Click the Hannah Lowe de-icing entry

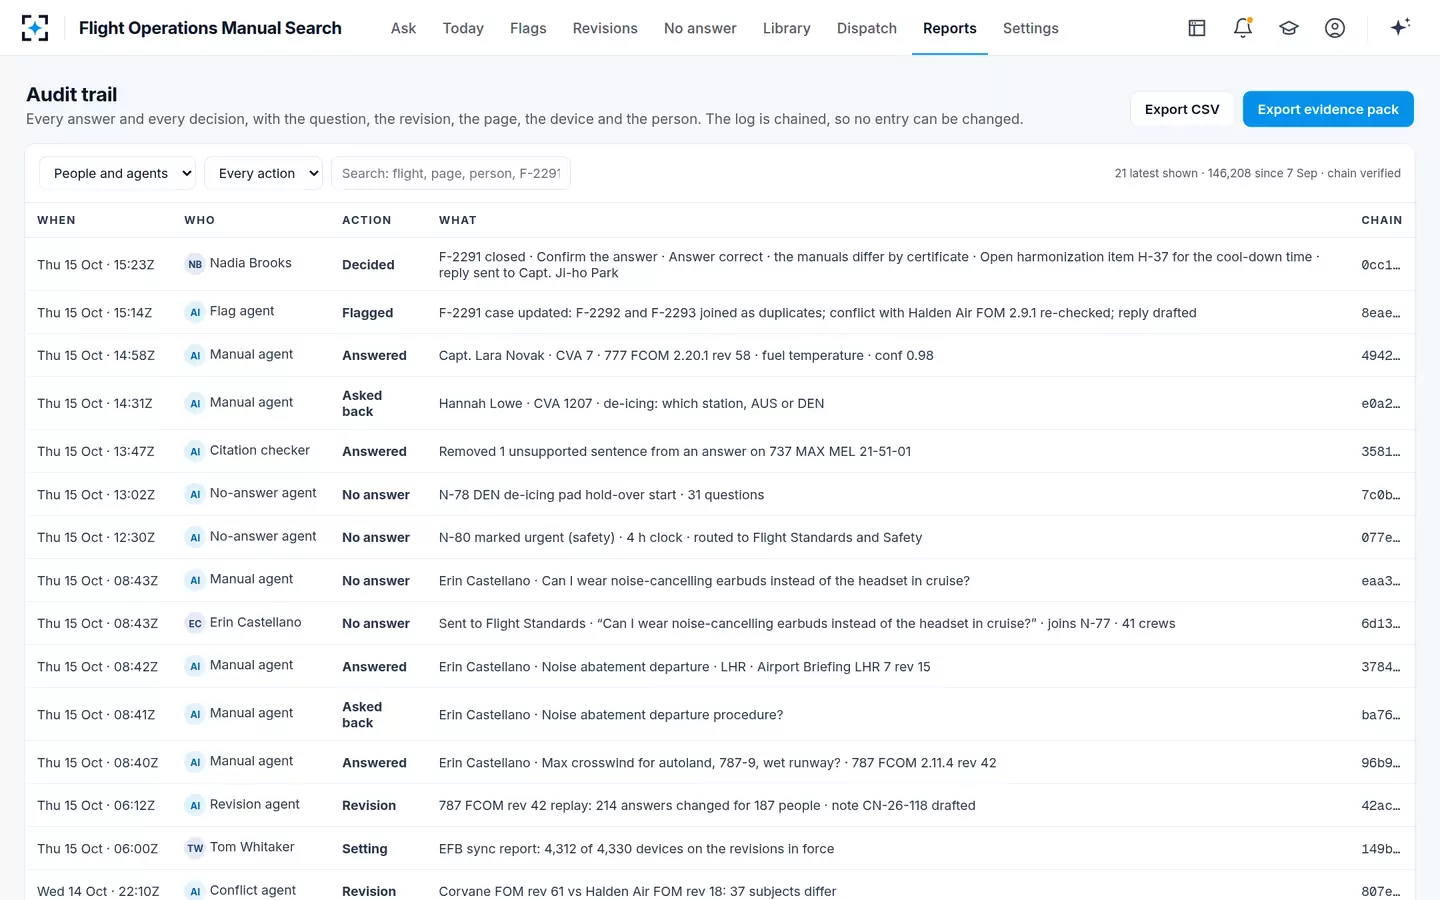tap(631, 404)
